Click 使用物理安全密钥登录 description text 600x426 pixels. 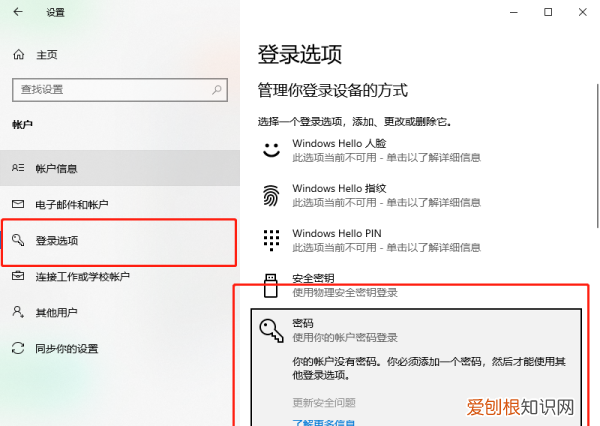(x=345, y=292)
